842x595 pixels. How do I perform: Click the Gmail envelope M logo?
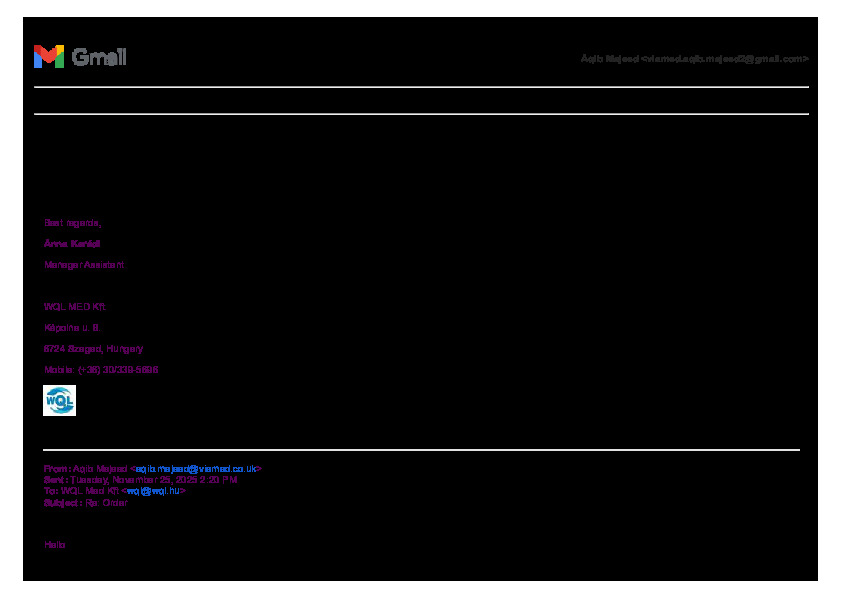click(x=48, y=57)
